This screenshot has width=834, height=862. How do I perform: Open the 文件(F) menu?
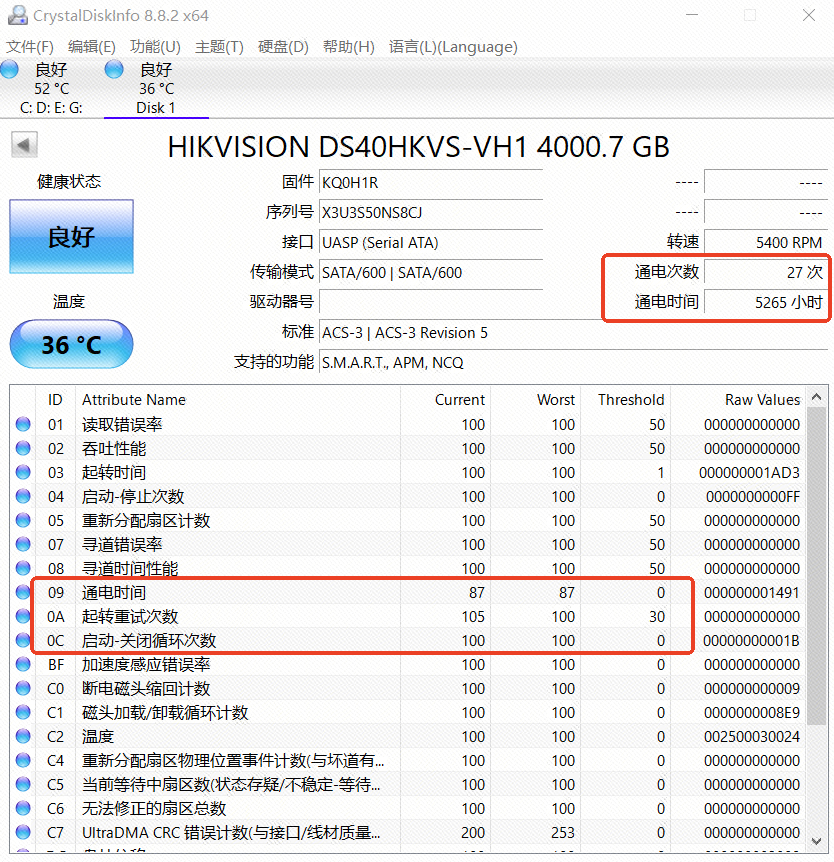[30, 47]
